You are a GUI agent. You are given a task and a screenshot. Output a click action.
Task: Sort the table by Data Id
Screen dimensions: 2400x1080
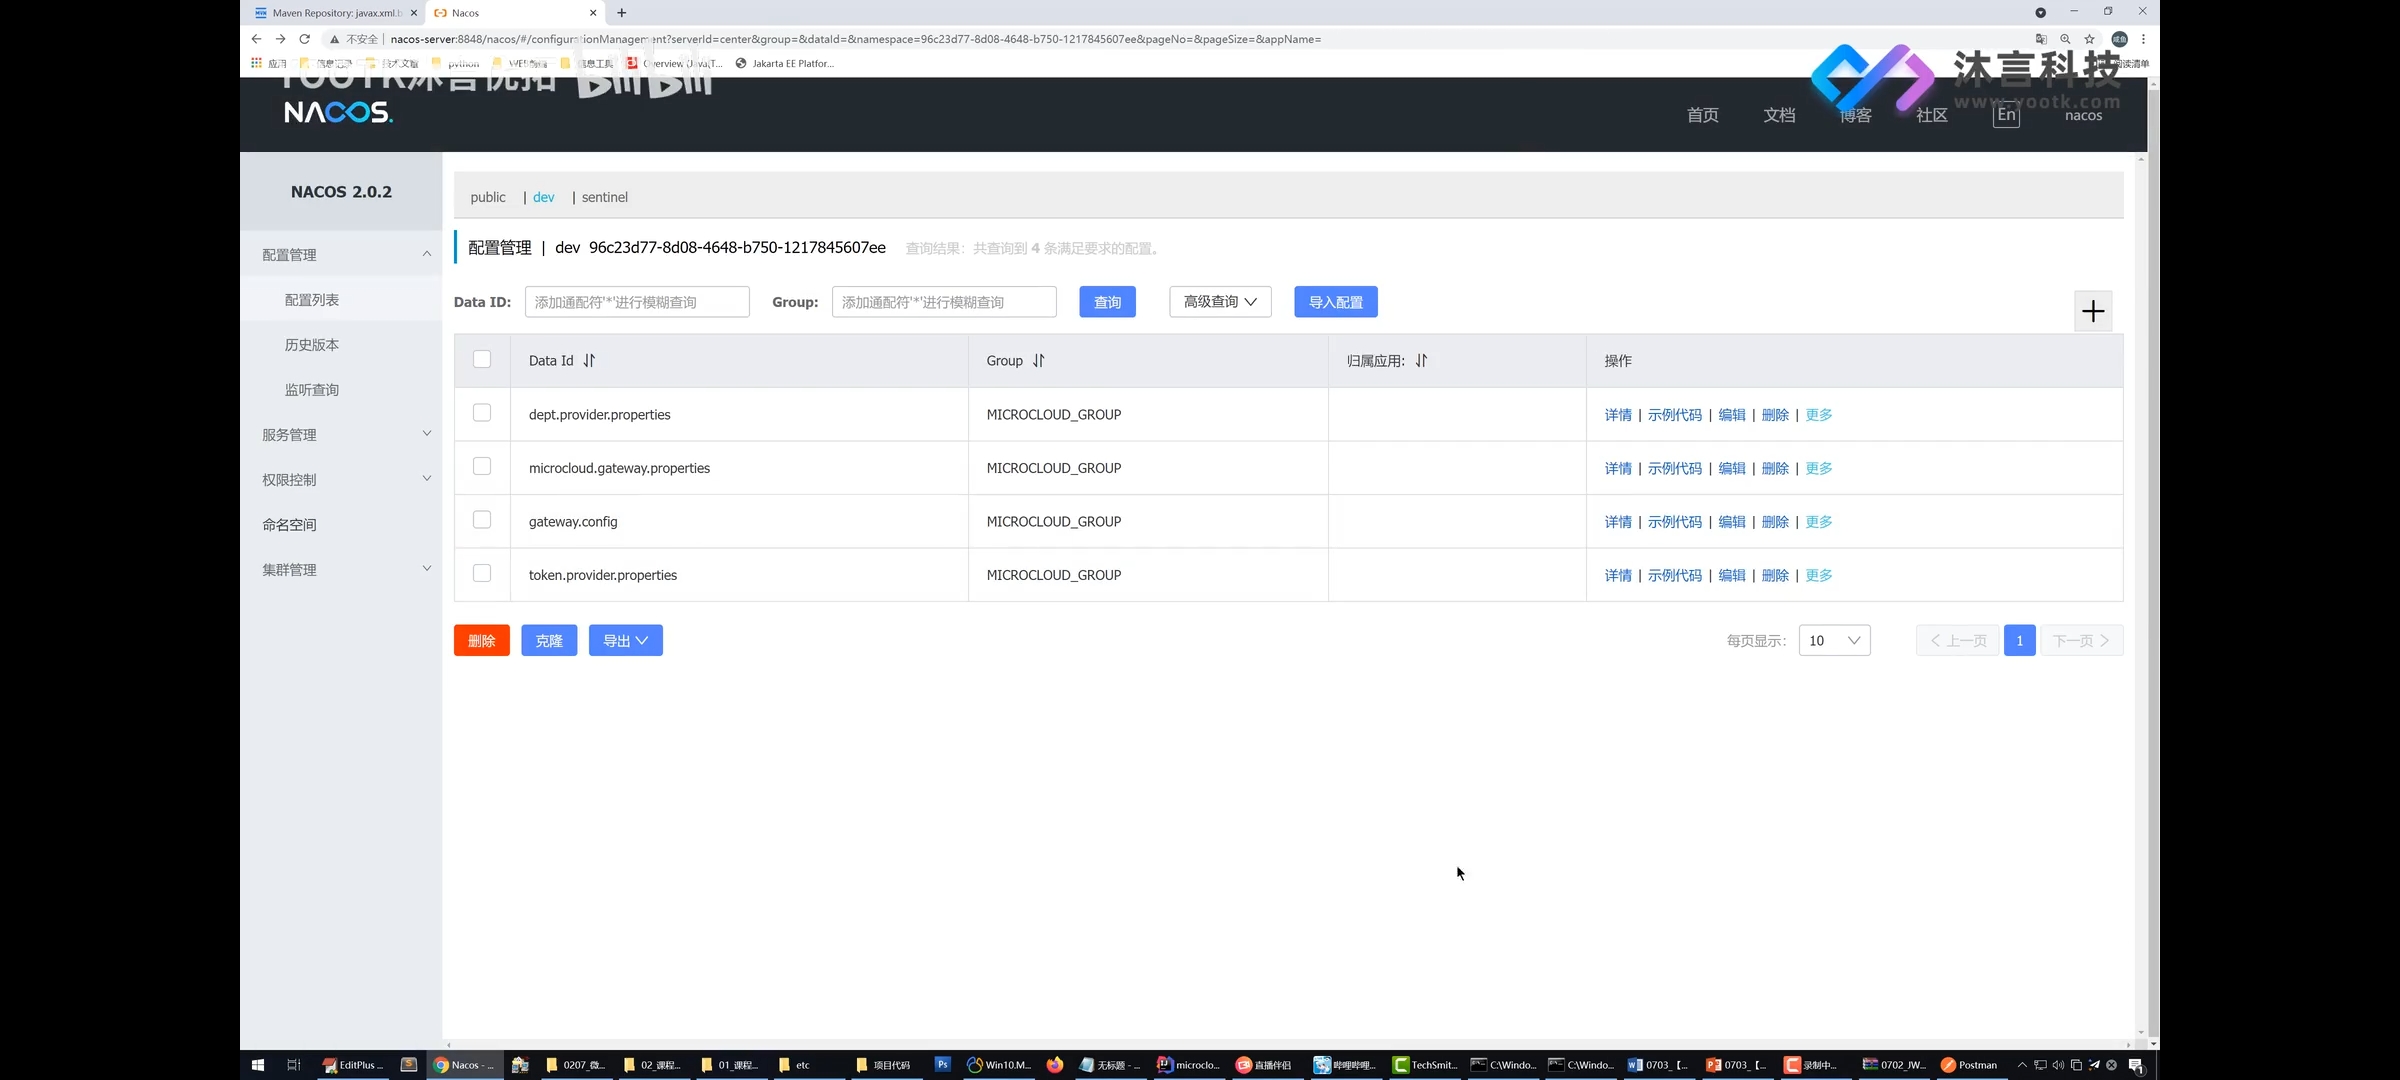(589, 361)
